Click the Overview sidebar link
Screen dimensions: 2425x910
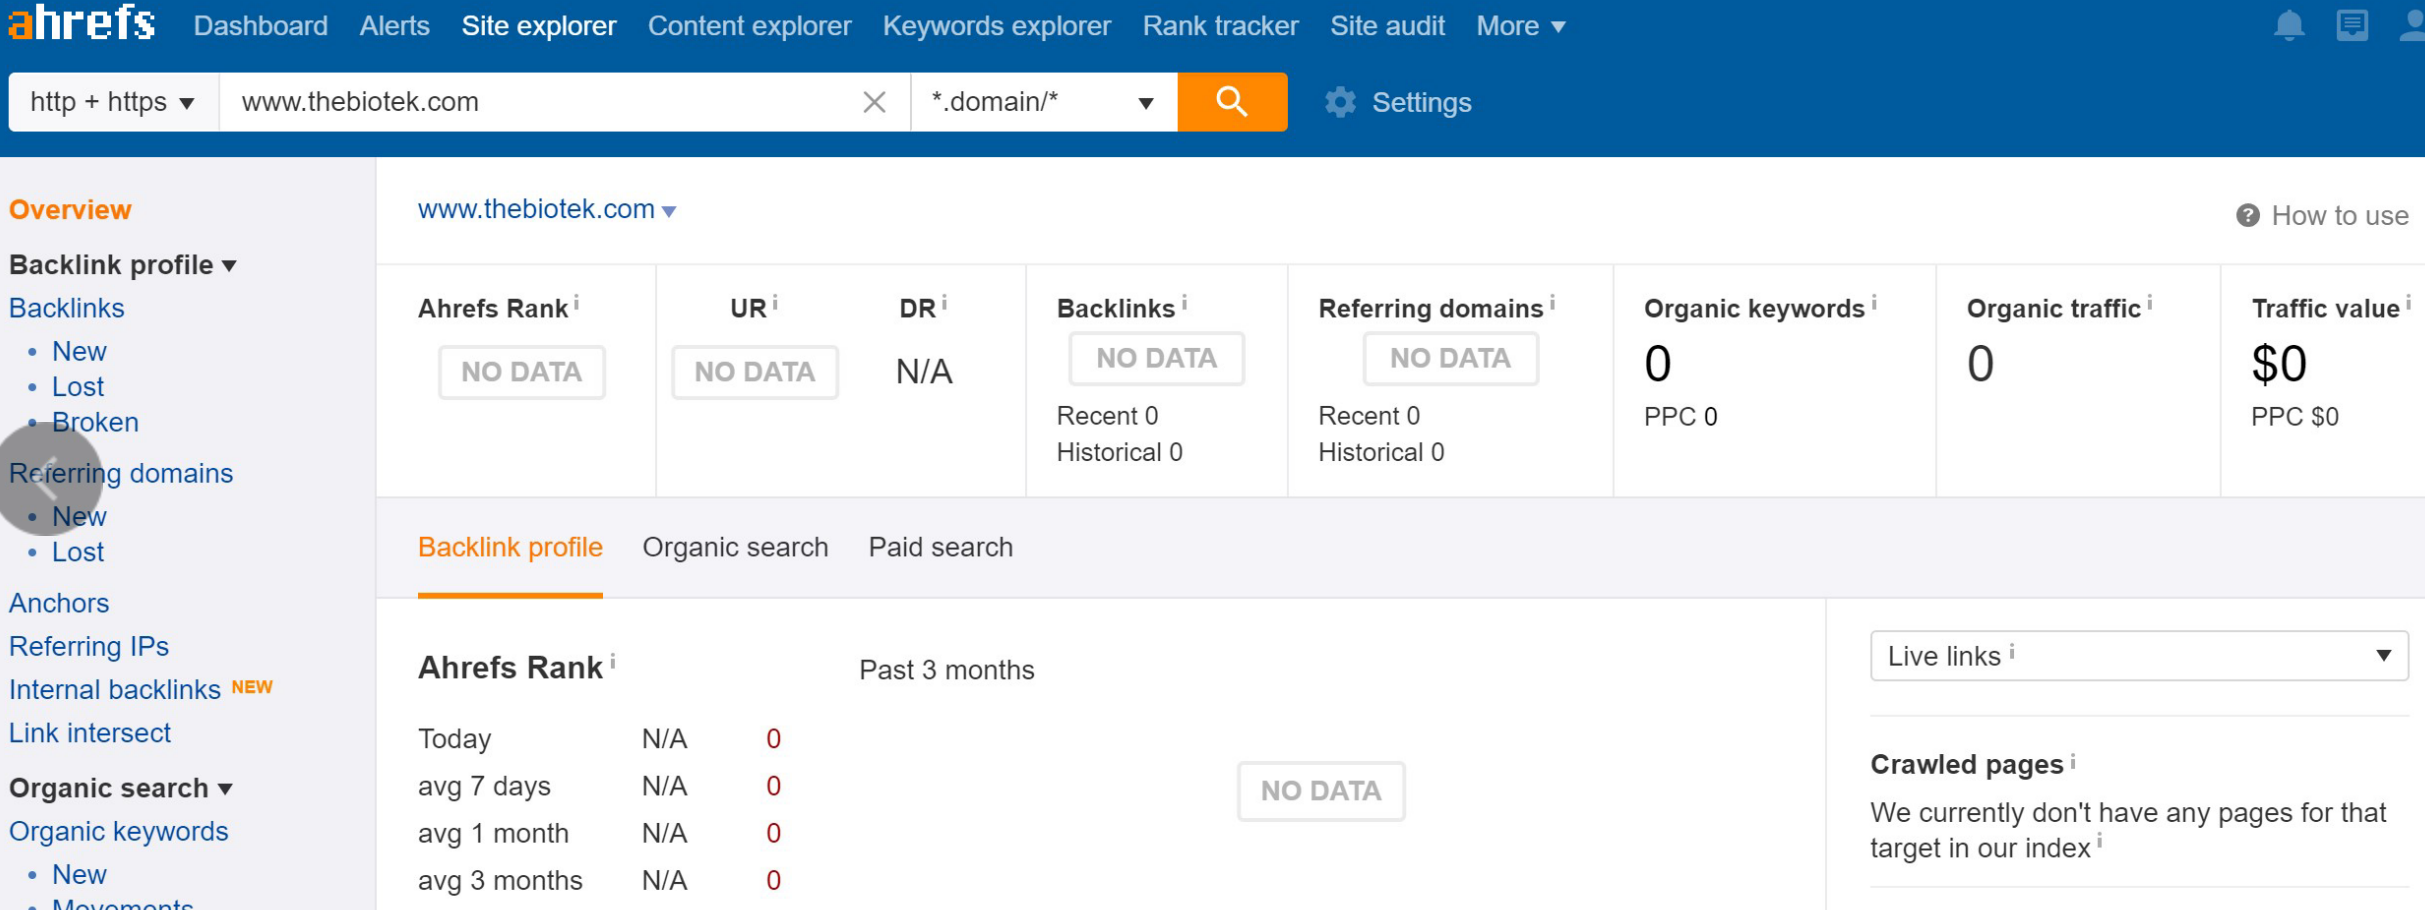70,210
